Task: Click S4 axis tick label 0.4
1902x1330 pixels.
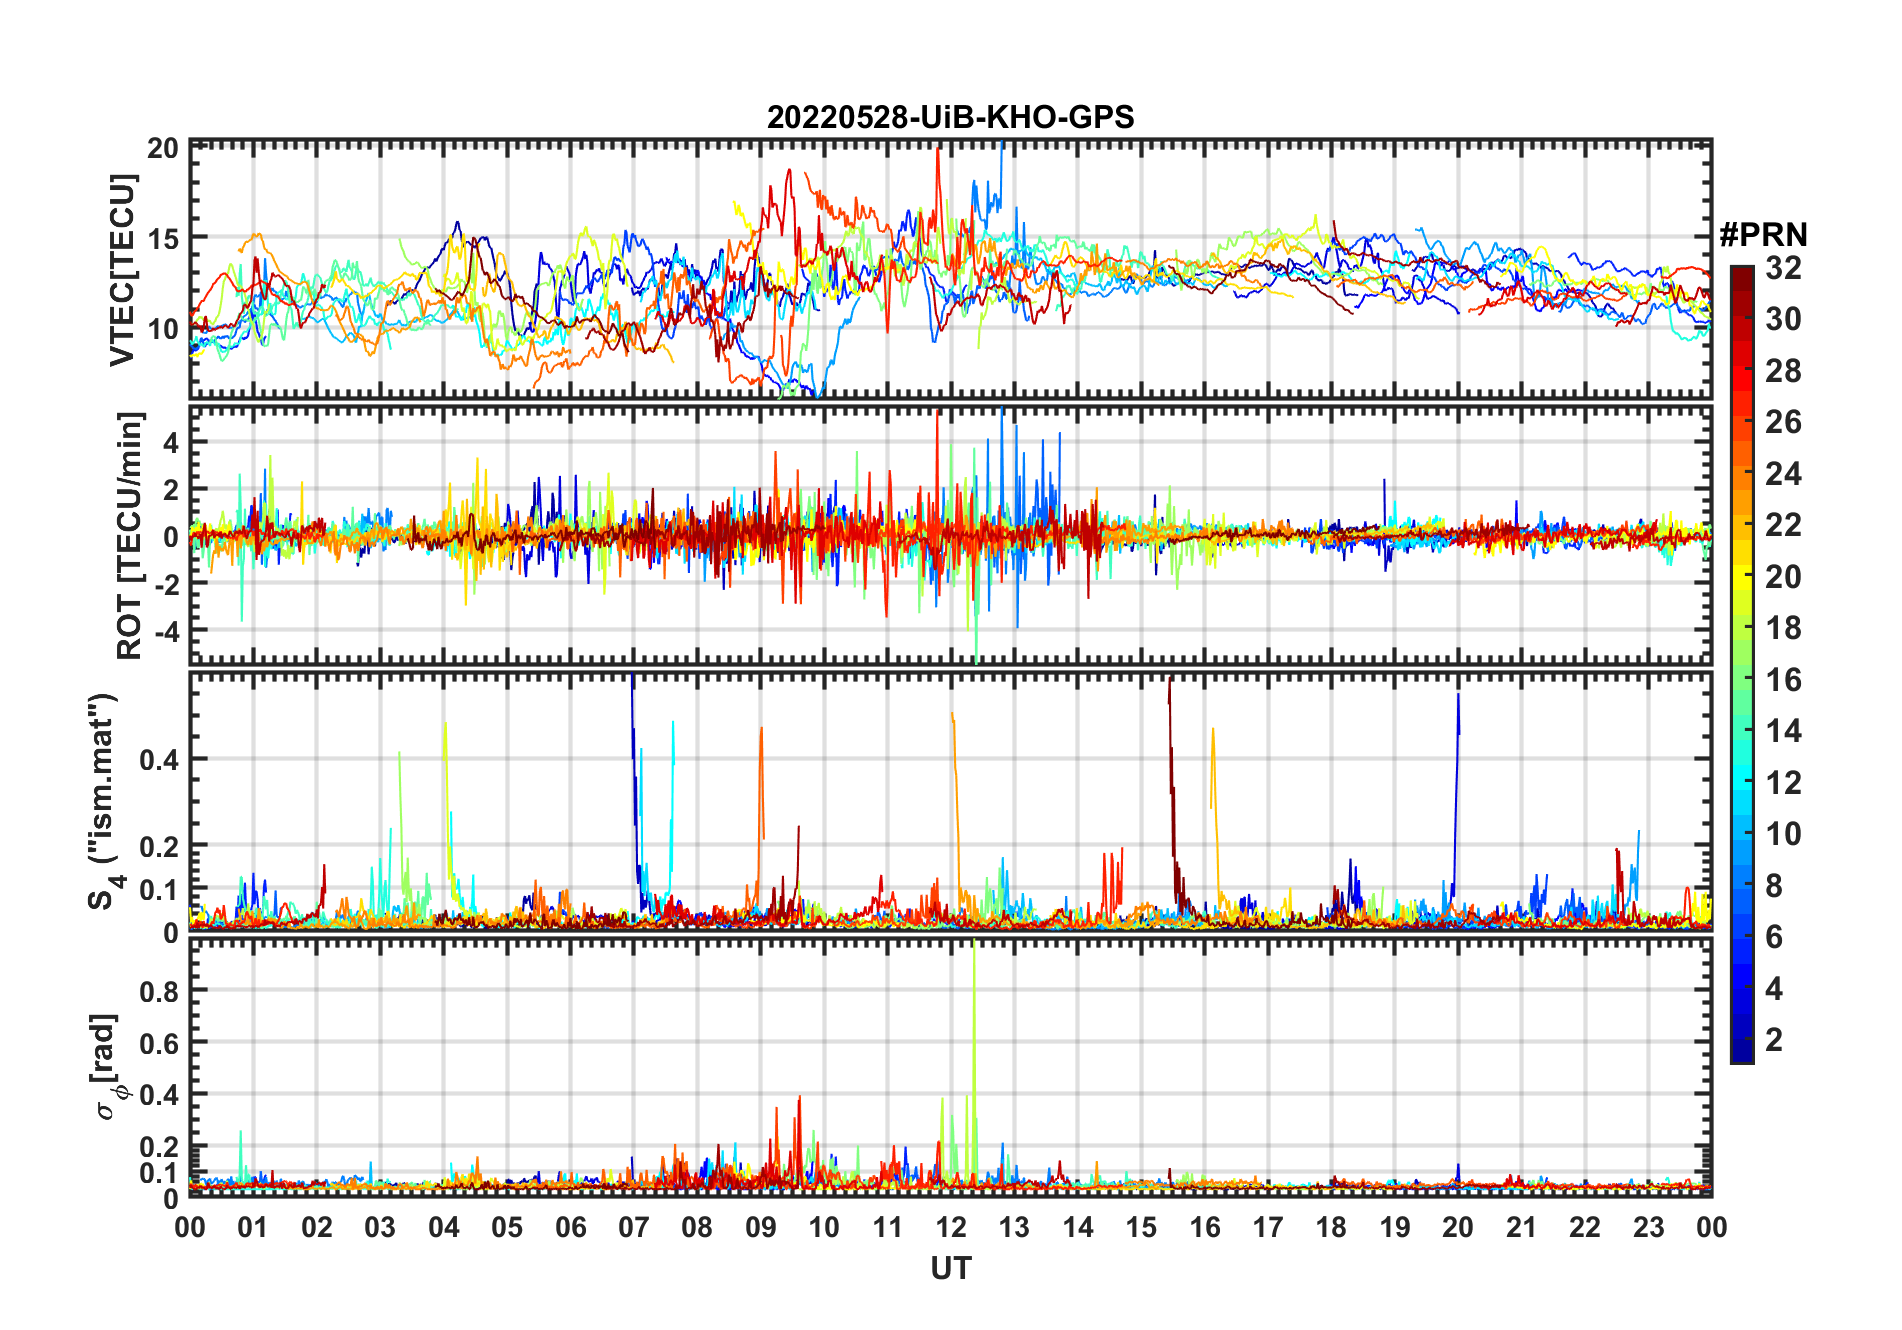Action: pos(160,759)
